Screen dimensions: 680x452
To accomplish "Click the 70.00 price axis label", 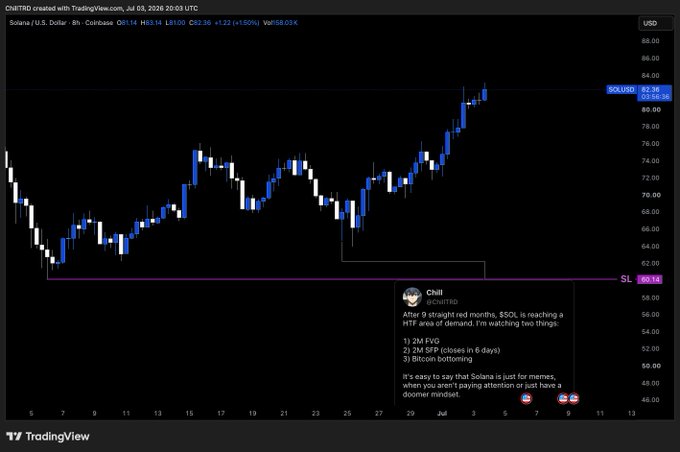I will pos(651,195).
